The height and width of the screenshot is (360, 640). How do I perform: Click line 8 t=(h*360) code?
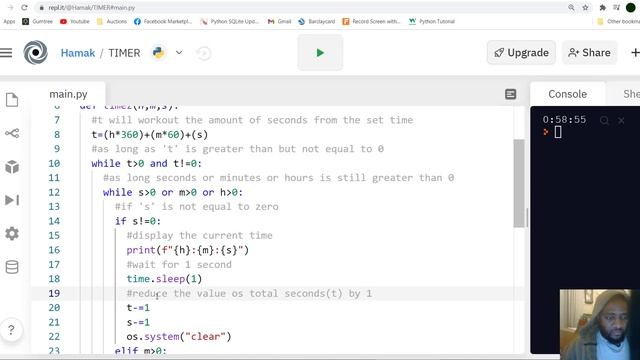pos(150,135)
